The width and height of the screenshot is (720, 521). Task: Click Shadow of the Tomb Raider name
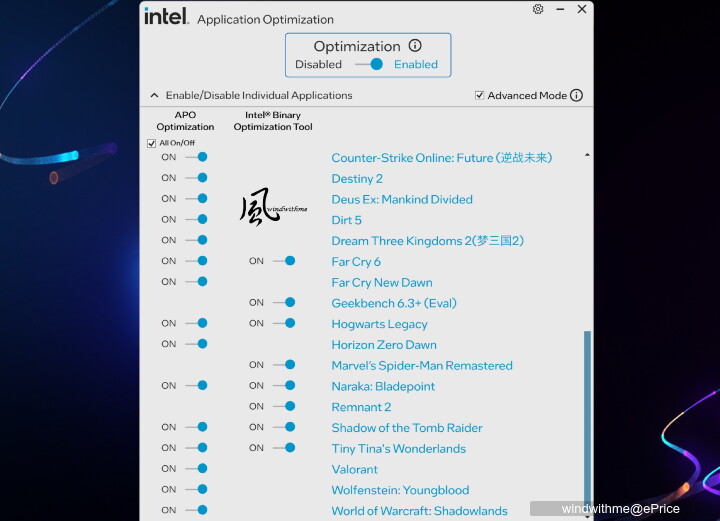407,428
